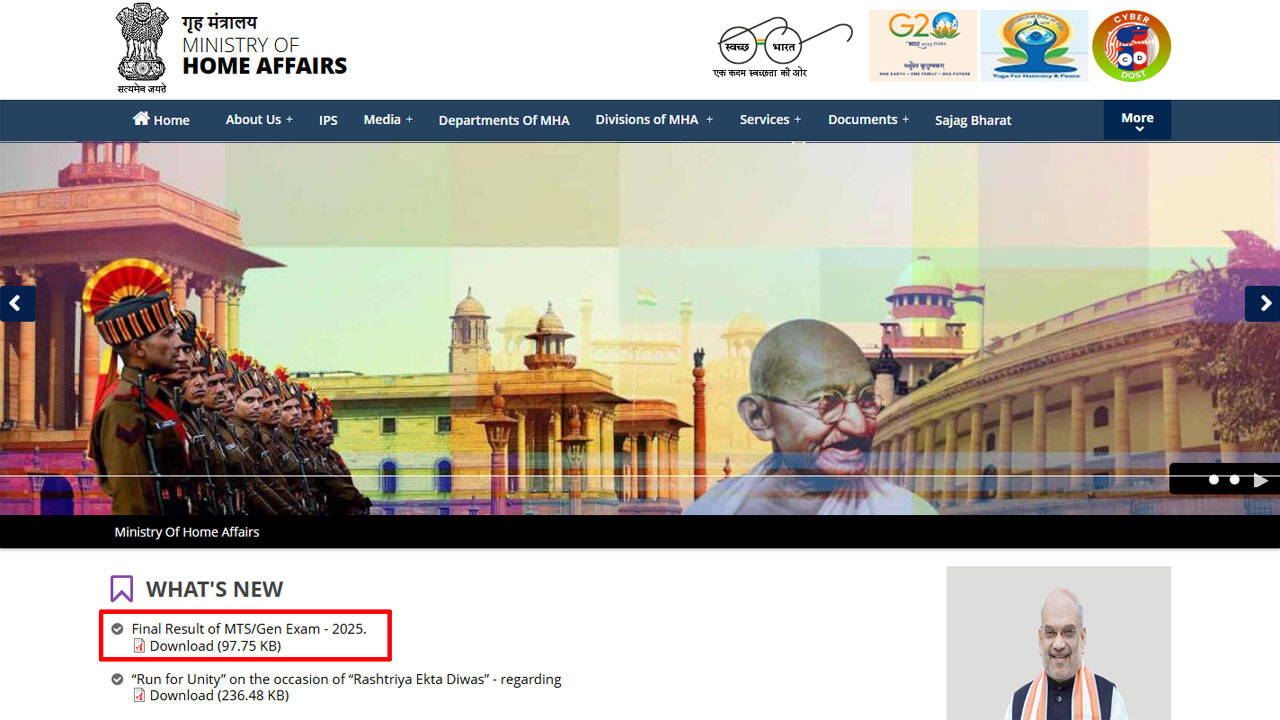1280x720 pixels.
Task: Open the Cyber Dost round logo
Action: coord(1131,46)
